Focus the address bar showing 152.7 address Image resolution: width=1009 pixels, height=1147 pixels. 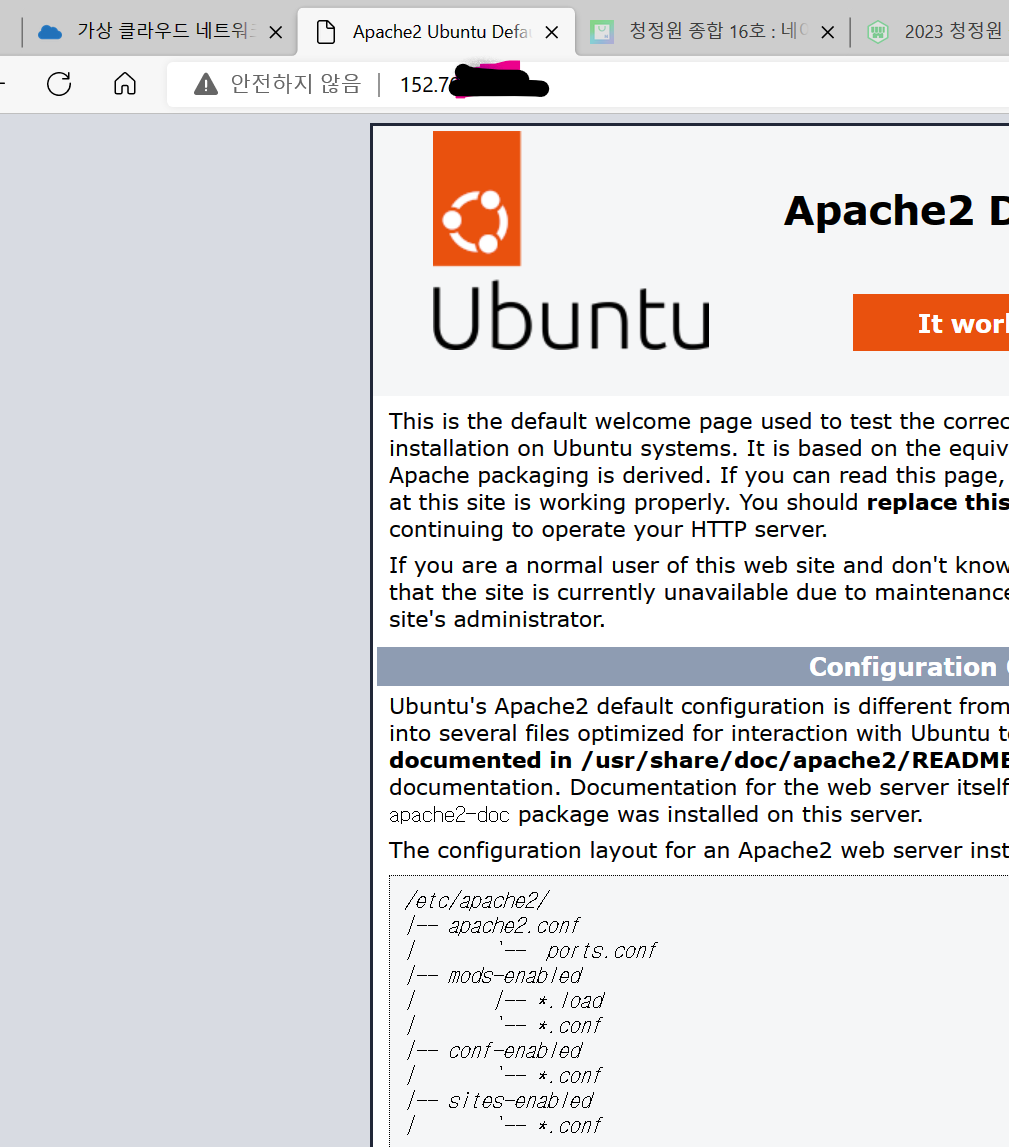[588, 85]
